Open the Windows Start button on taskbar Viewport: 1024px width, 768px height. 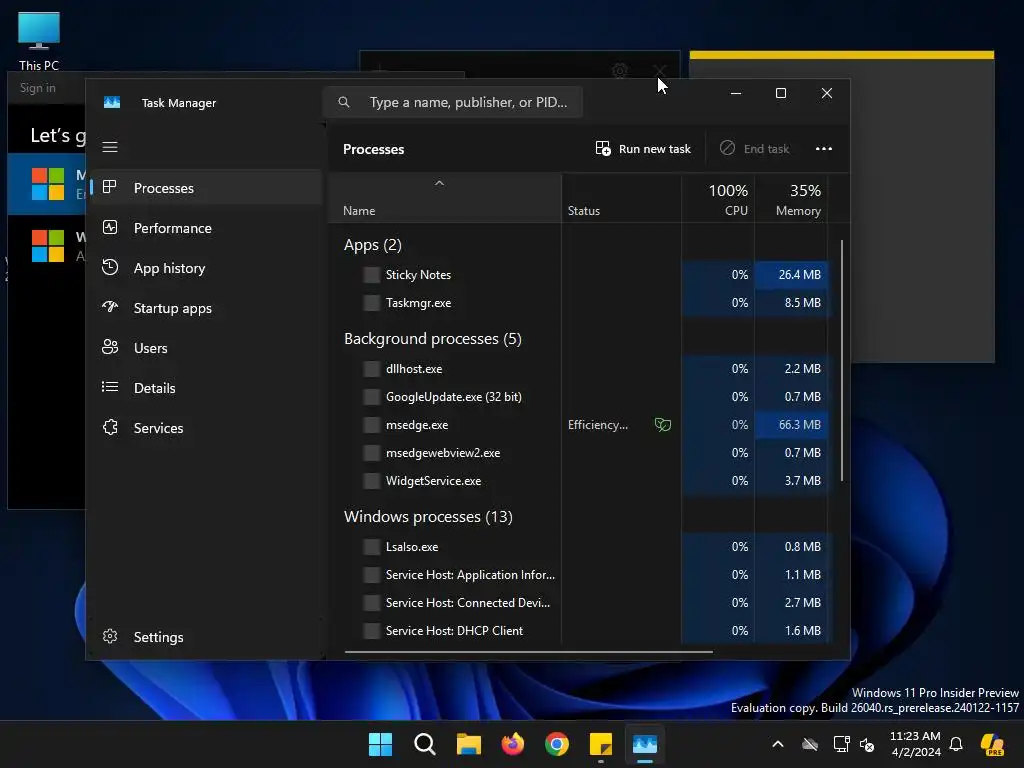click(380, 744)
